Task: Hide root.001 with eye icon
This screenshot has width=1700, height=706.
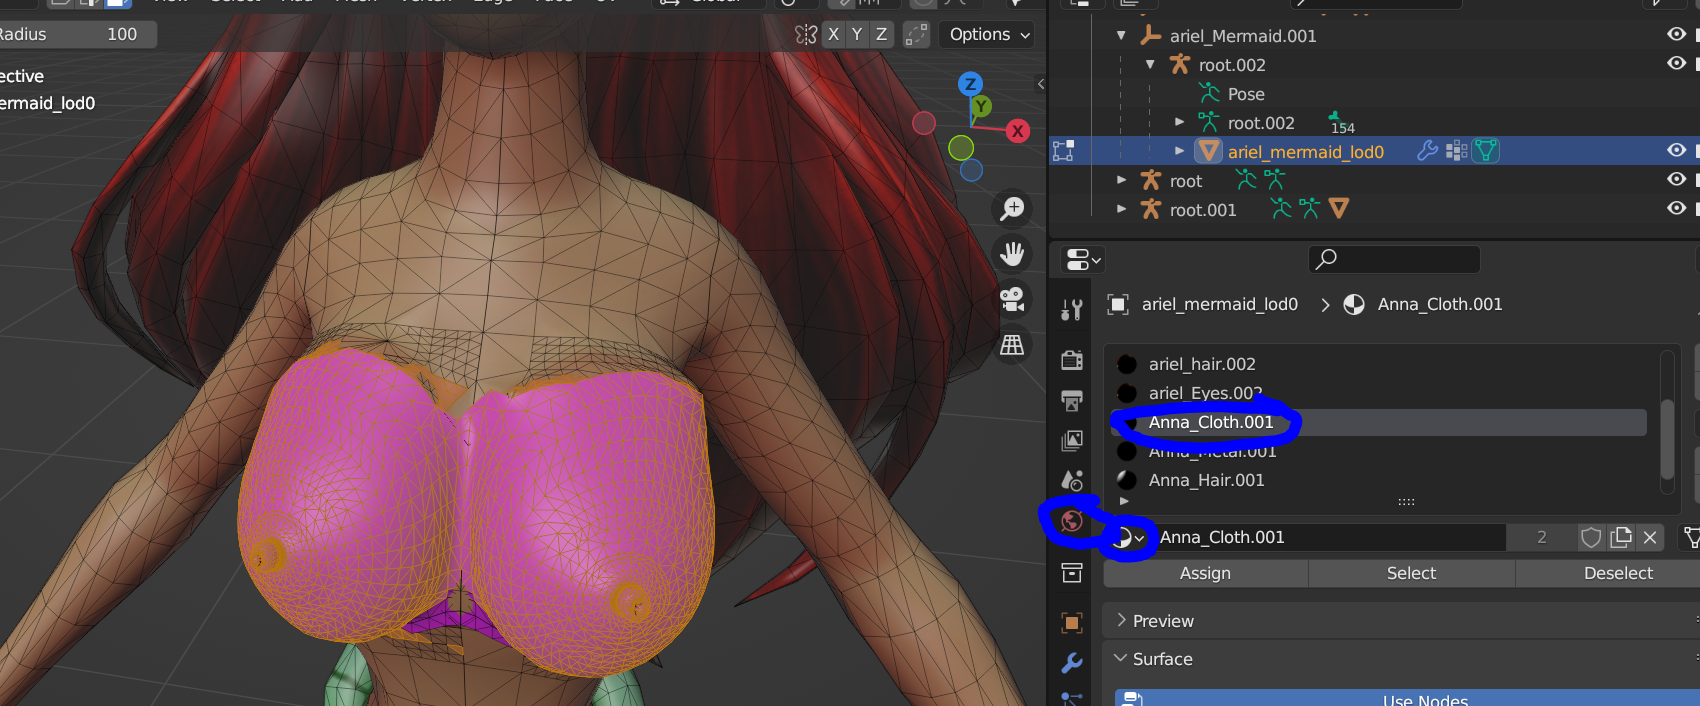Action: click(1676, 208)
